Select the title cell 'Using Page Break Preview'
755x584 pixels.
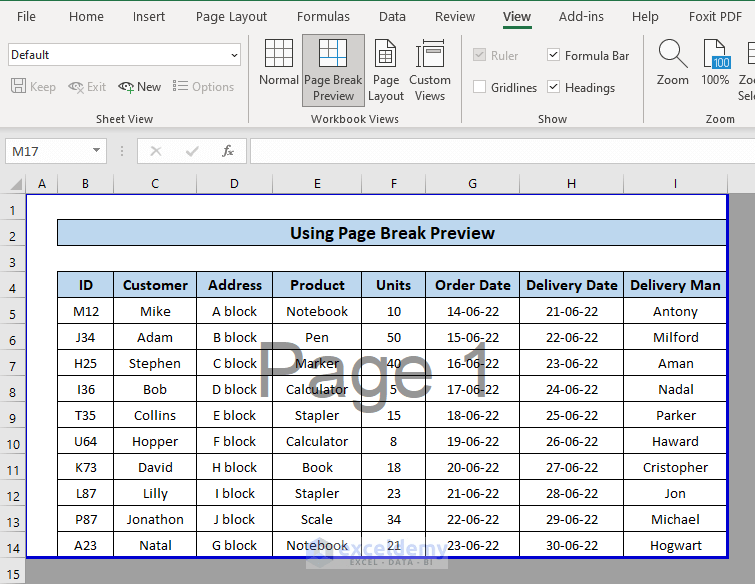coord(391,233)
